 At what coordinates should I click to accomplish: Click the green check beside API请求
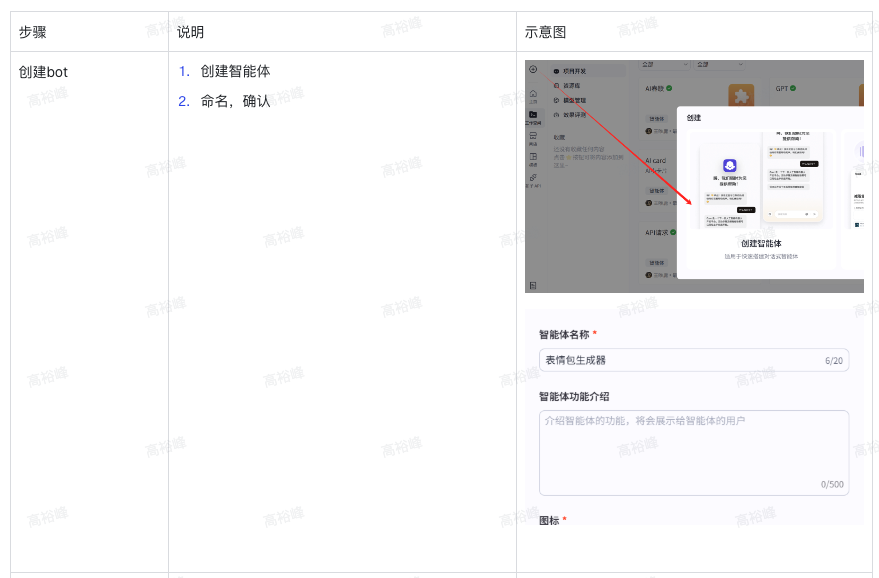(673, 232)
